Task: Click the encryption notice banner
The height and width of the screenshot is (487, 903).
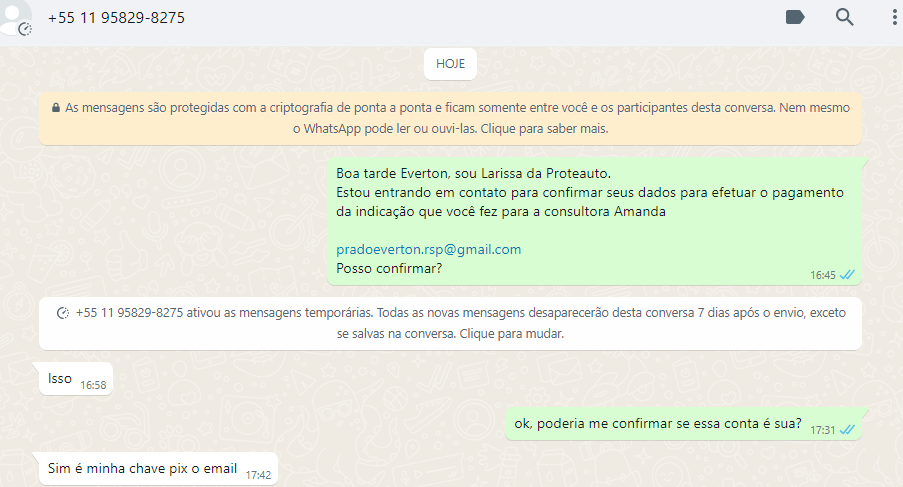Action: coord(450,118)
